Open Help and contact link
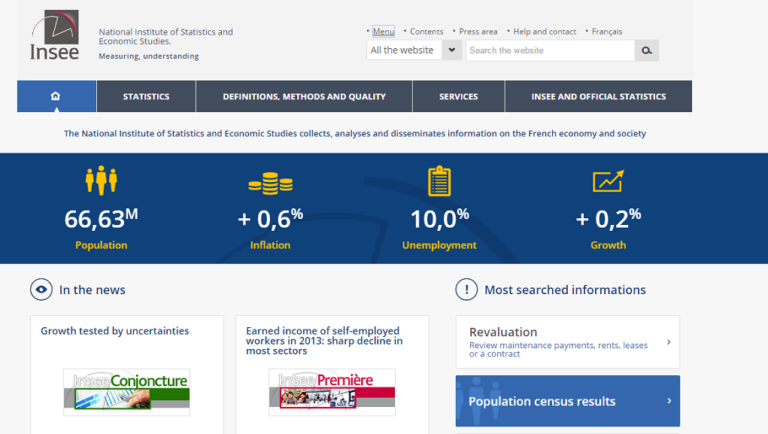Screen dimensions: 768x434 point(545,31)
